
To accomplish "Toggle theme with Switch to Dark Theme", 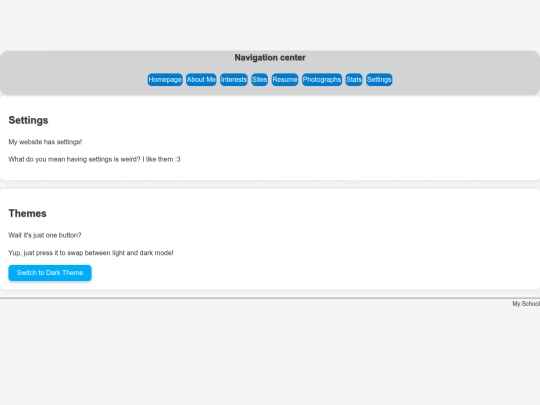I will pyautogui.click(x=50, y=273).
